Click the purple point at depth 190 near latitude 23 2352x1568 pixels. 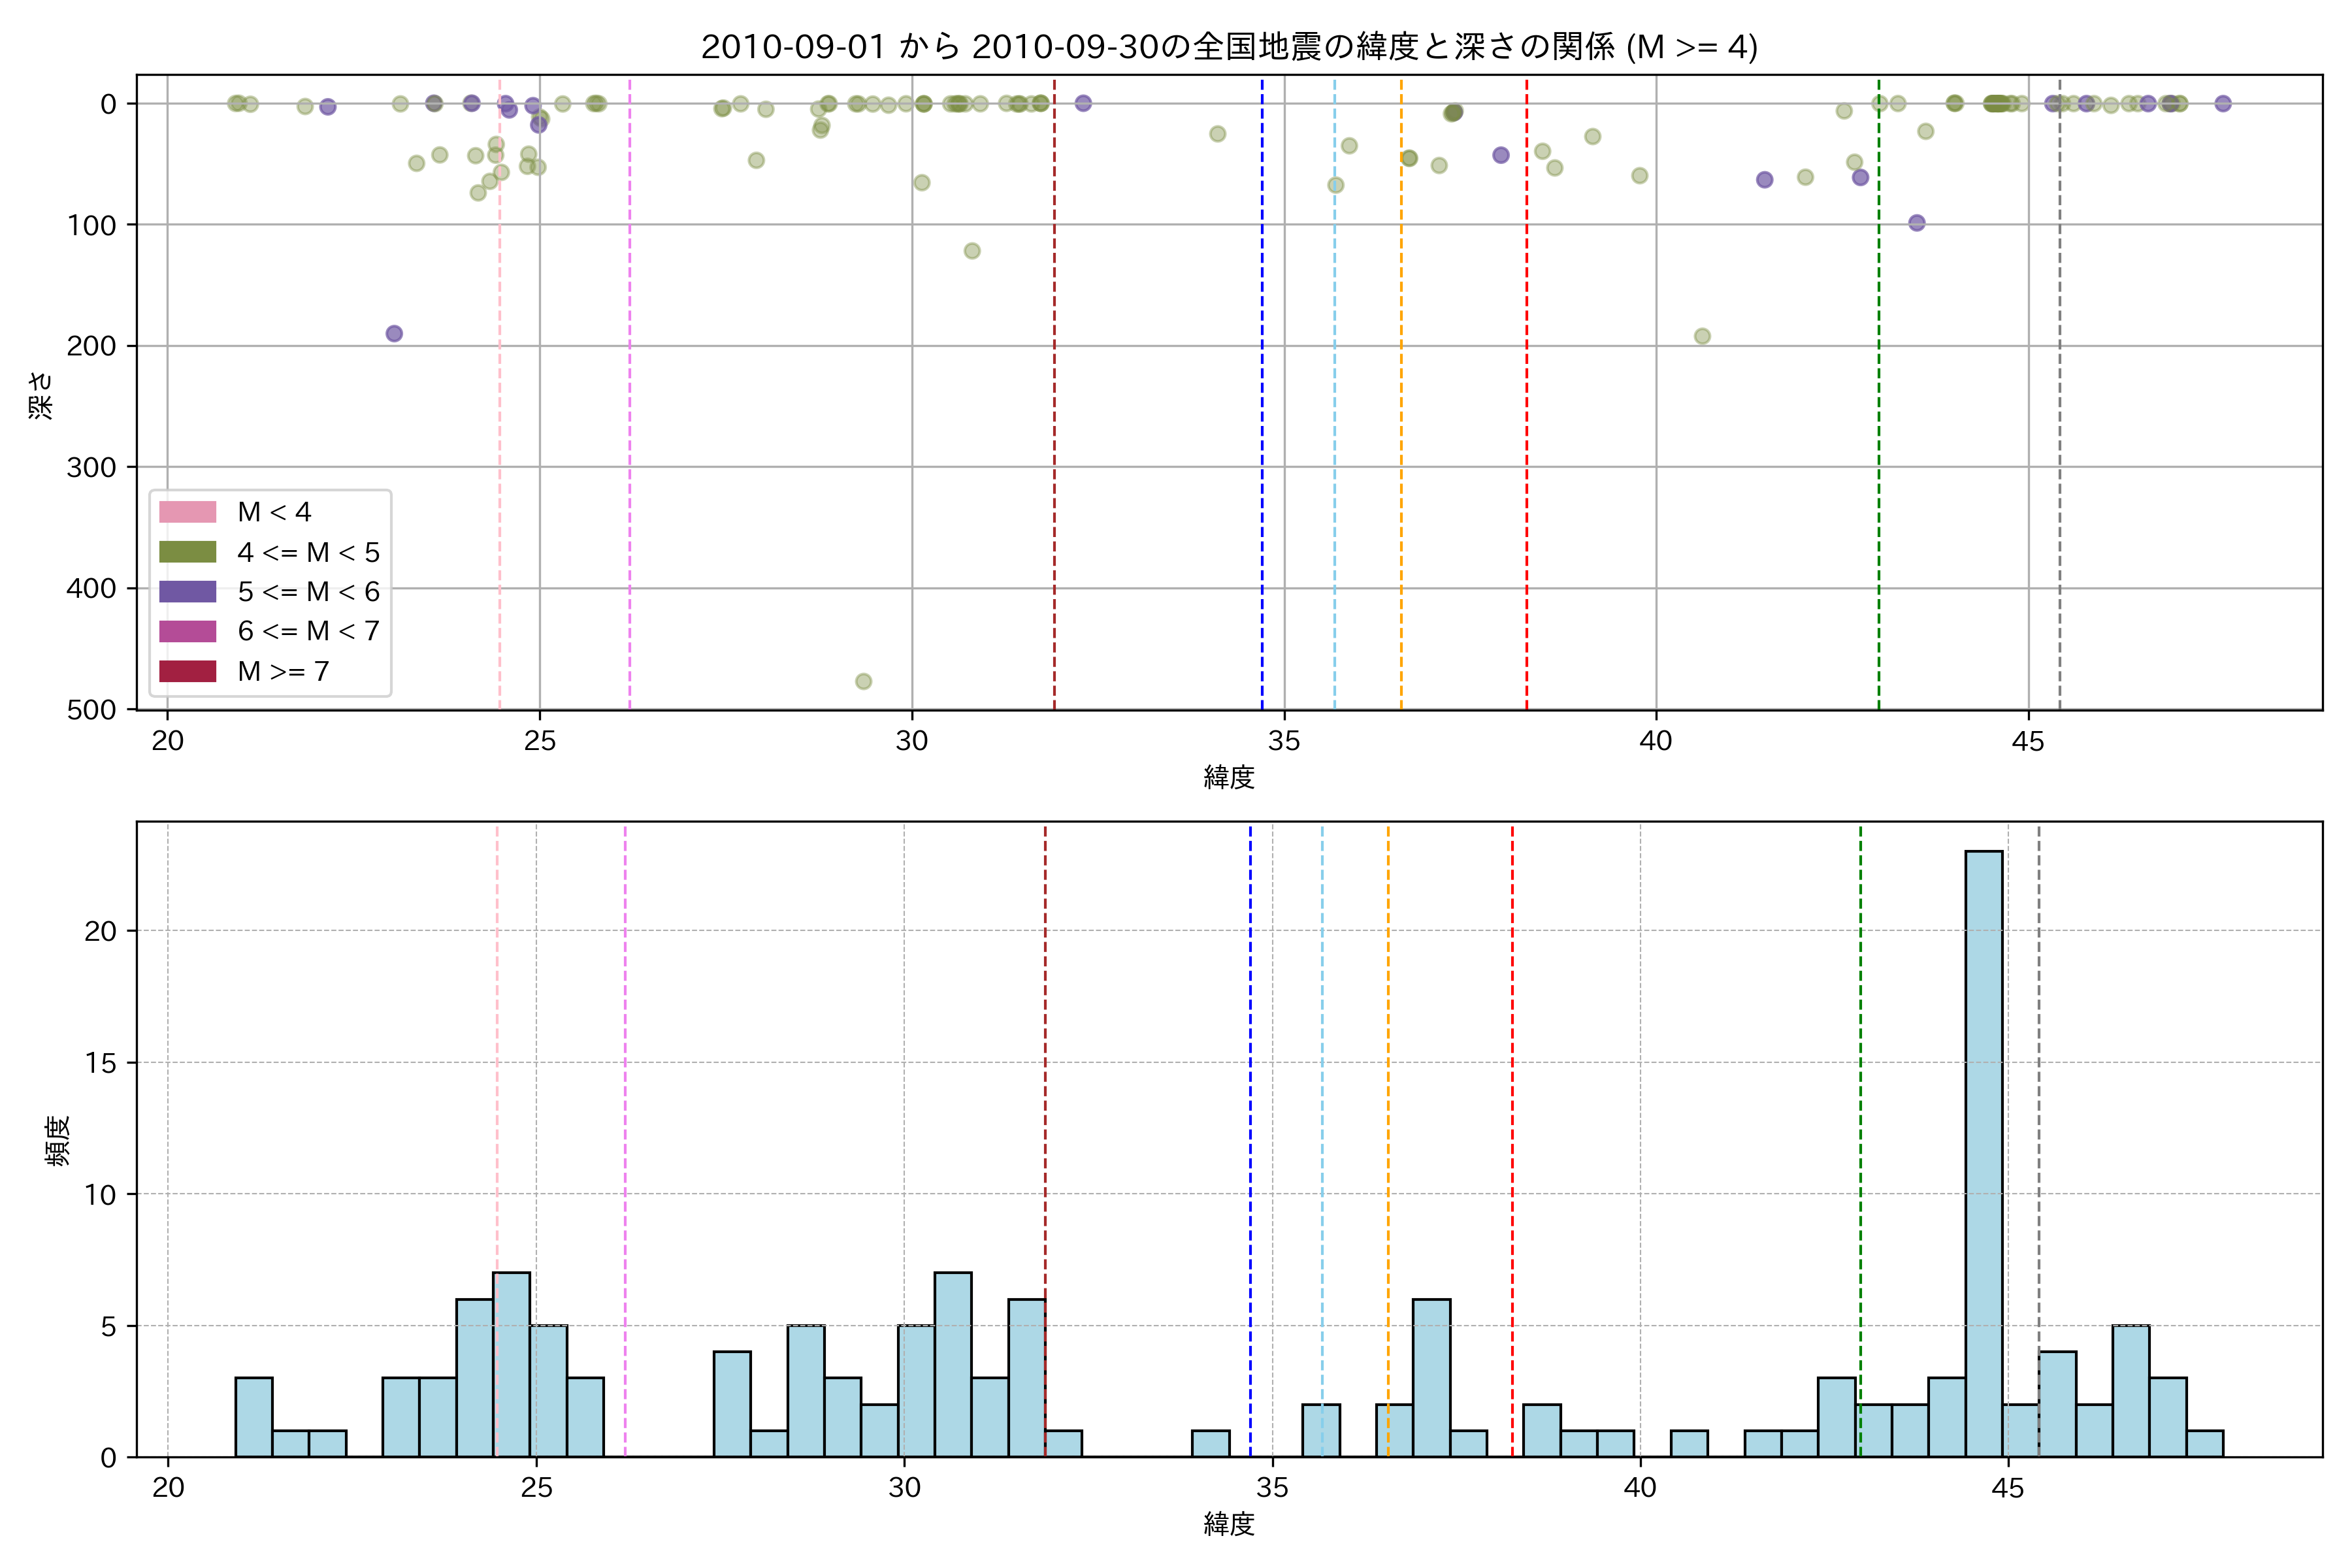coord(394,333)
